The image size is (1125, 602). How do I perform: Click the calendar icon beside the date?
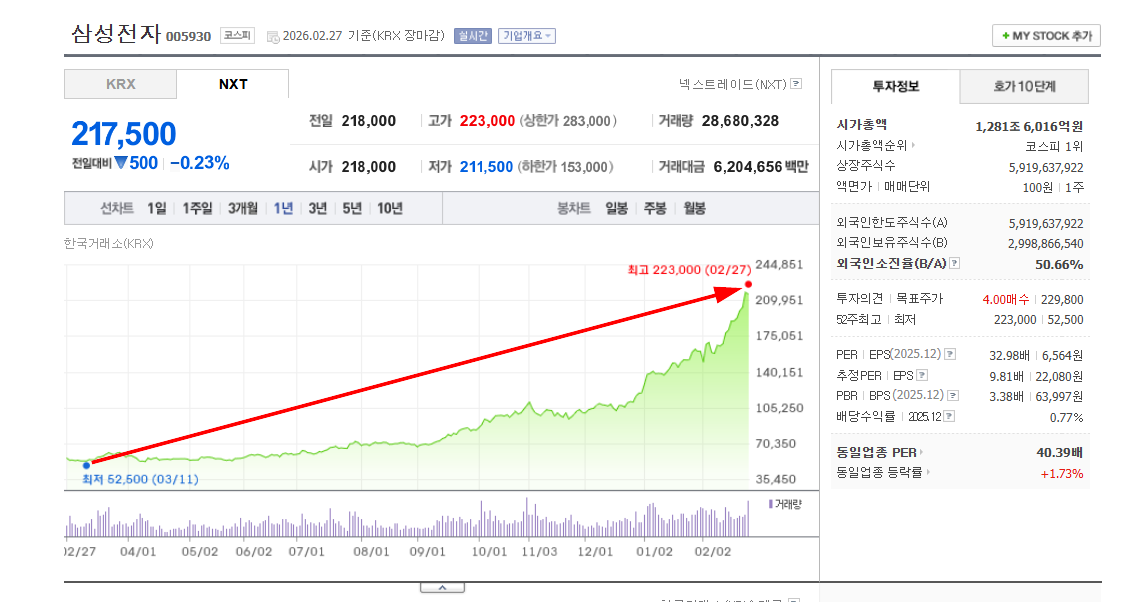point(273,37)
